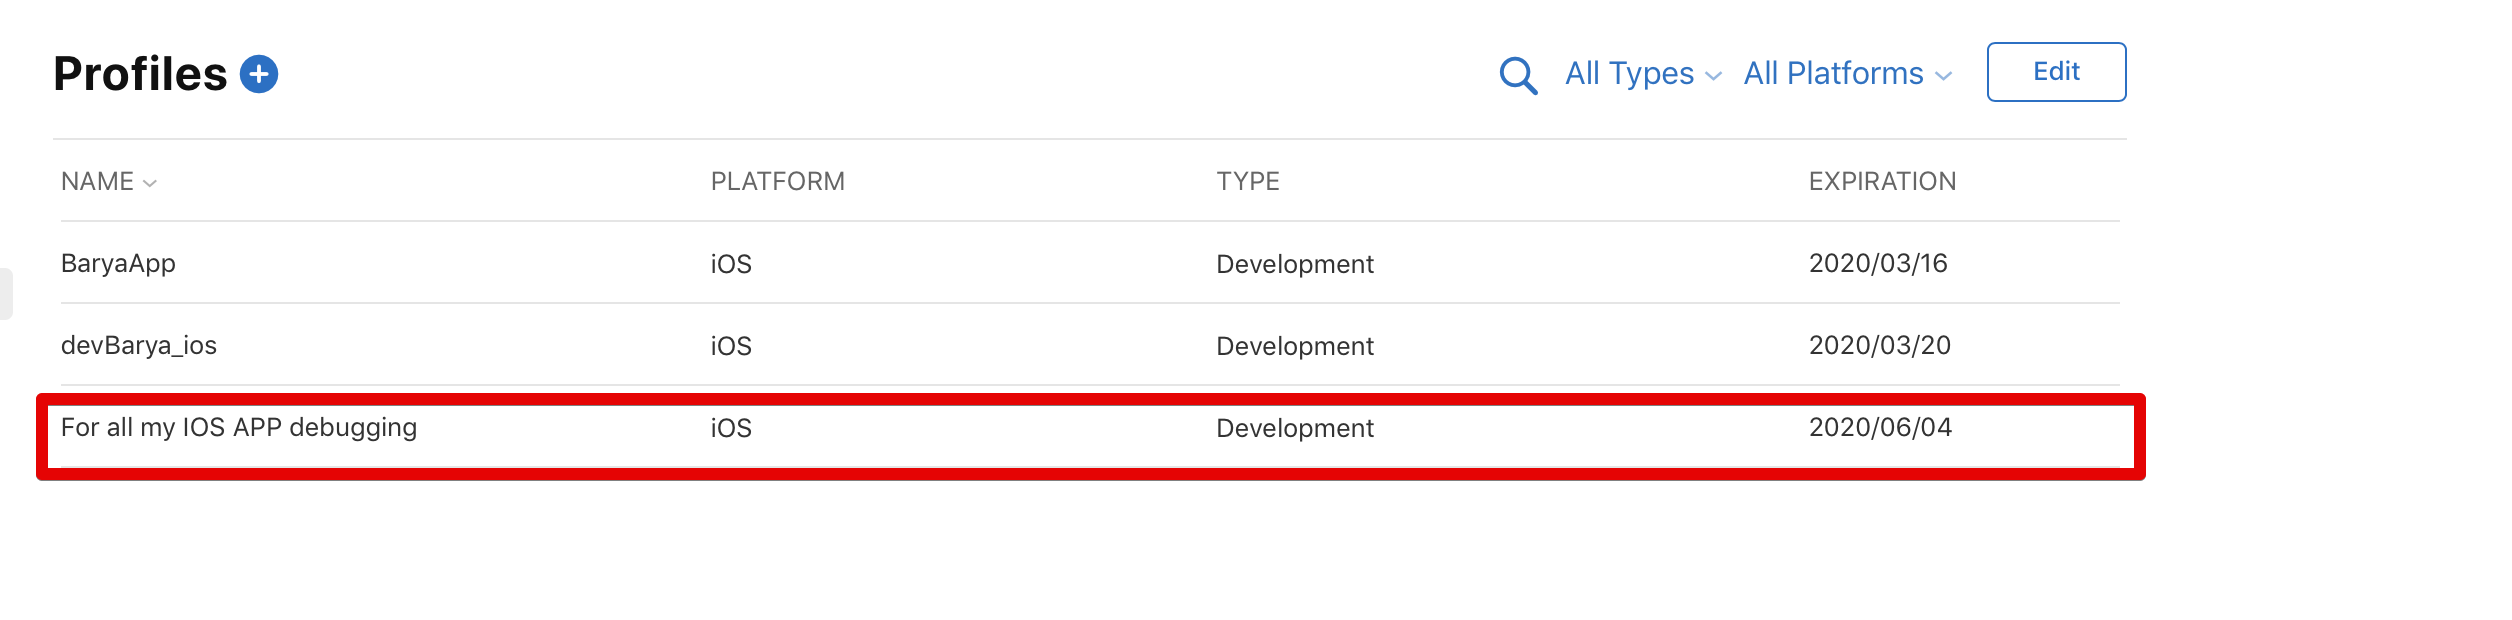
Task: Click the PLATFORM column header
Action: (778, 182)
